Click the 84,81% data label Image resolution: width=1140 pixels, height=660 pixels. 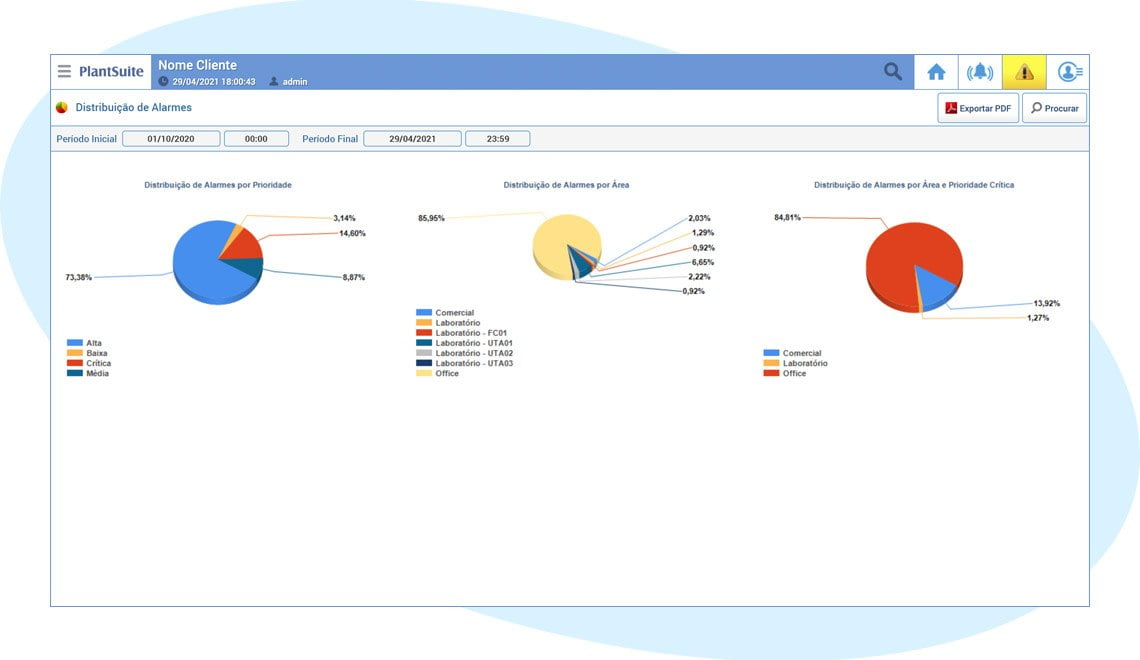[x=787, y=217]
